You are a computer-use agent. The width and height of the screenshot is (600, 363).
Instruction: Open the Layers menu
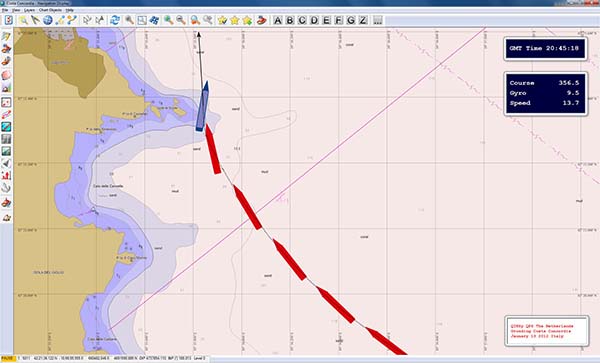[x=29, y=10]
